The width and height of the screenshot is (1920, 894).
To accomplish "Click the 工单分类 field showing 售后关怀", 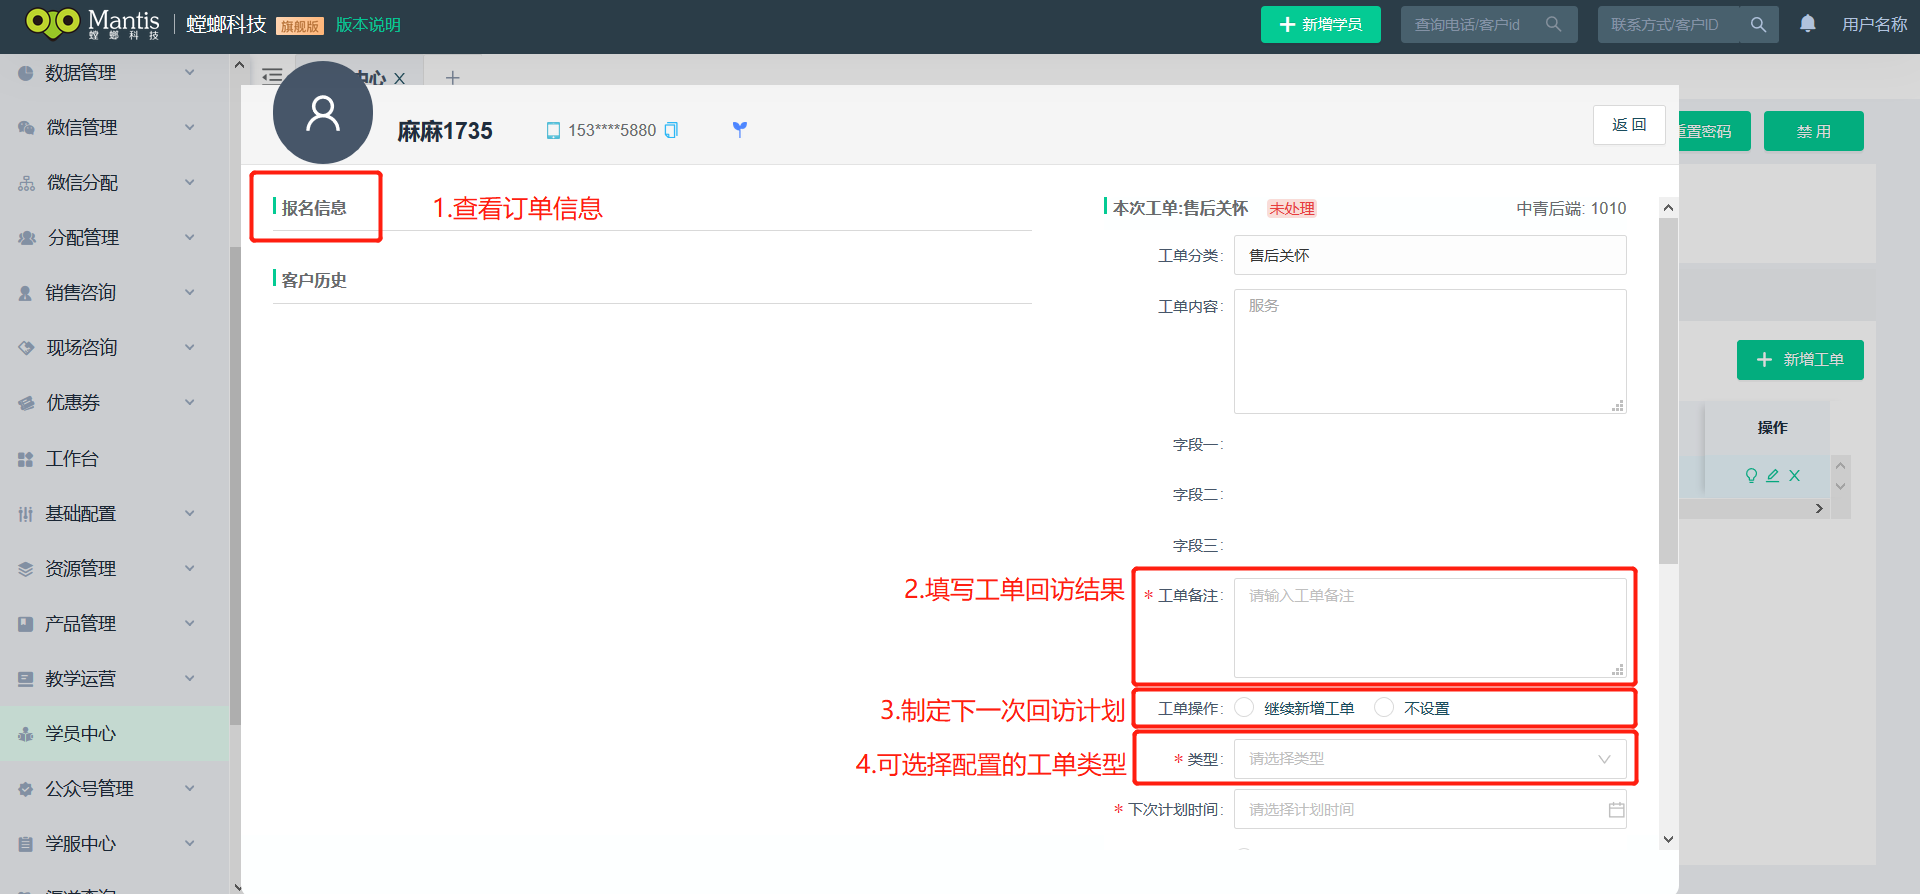I will click(1430, 255).
